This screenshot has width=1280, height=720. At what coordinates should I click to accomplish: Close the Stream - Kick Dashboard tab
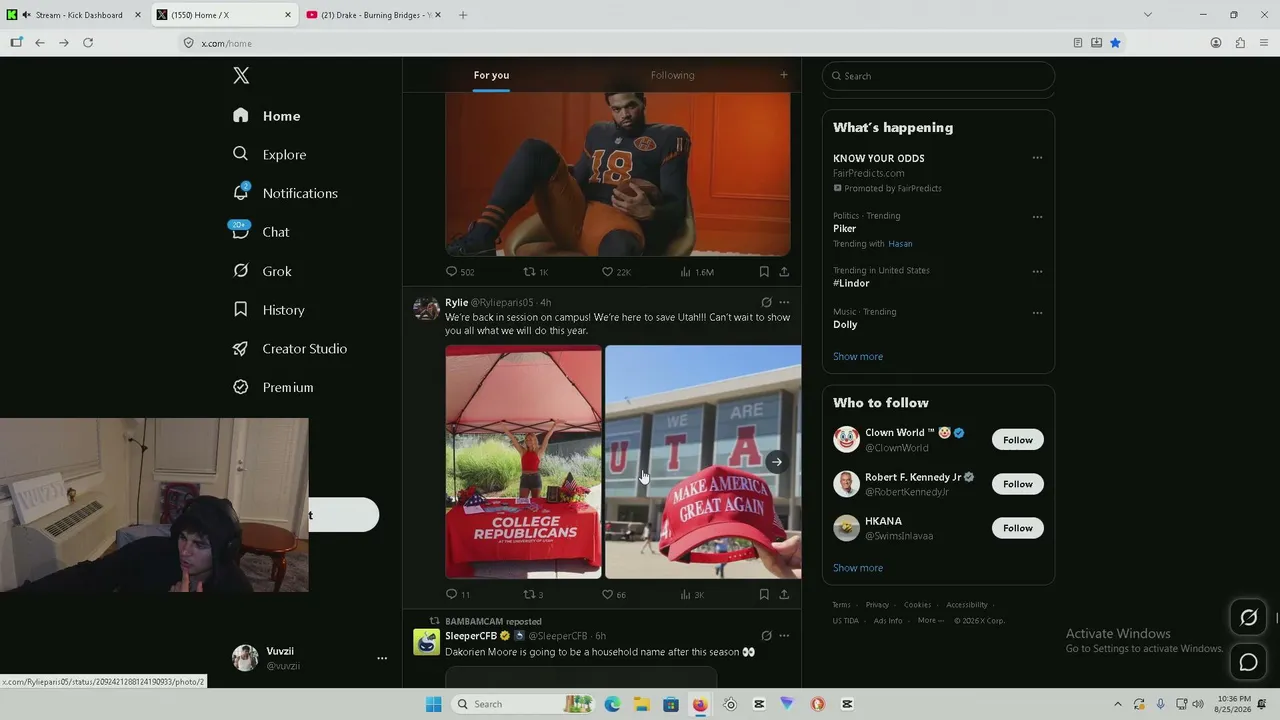click(138, 15)
